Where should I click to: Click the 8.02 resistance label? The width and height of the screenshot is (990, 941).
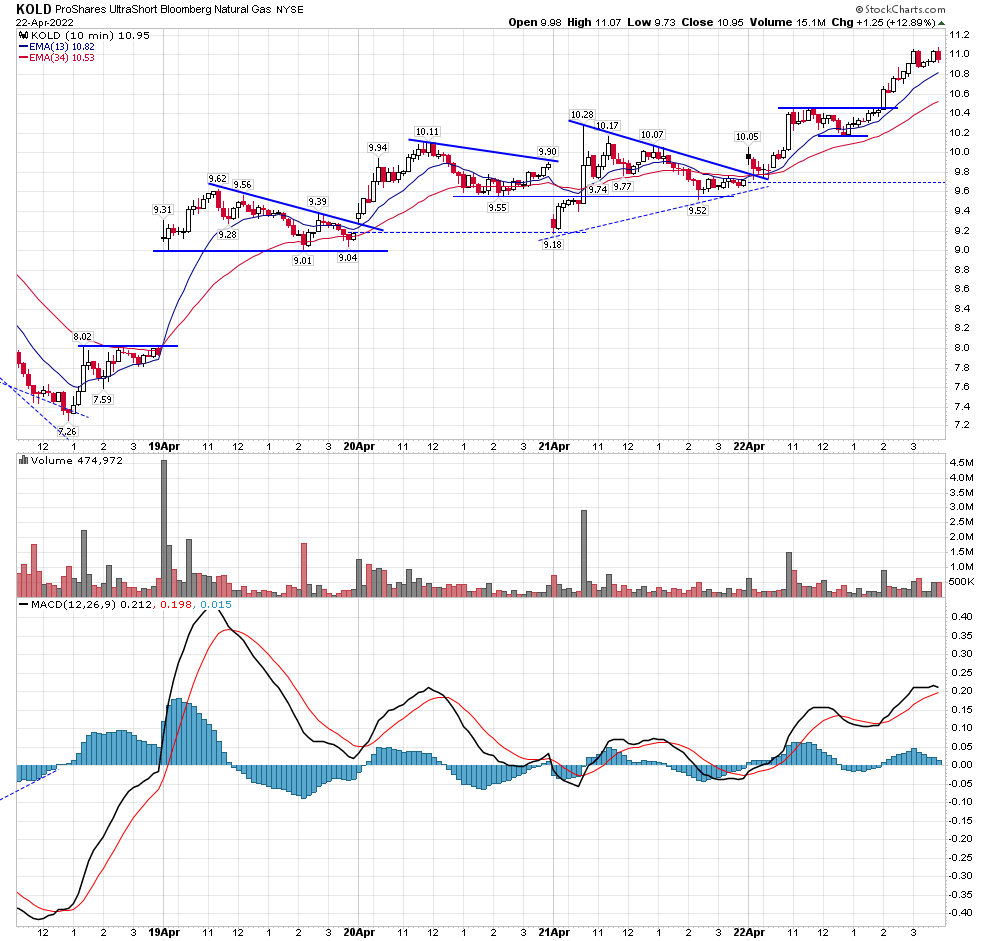[x=82, y=337]
